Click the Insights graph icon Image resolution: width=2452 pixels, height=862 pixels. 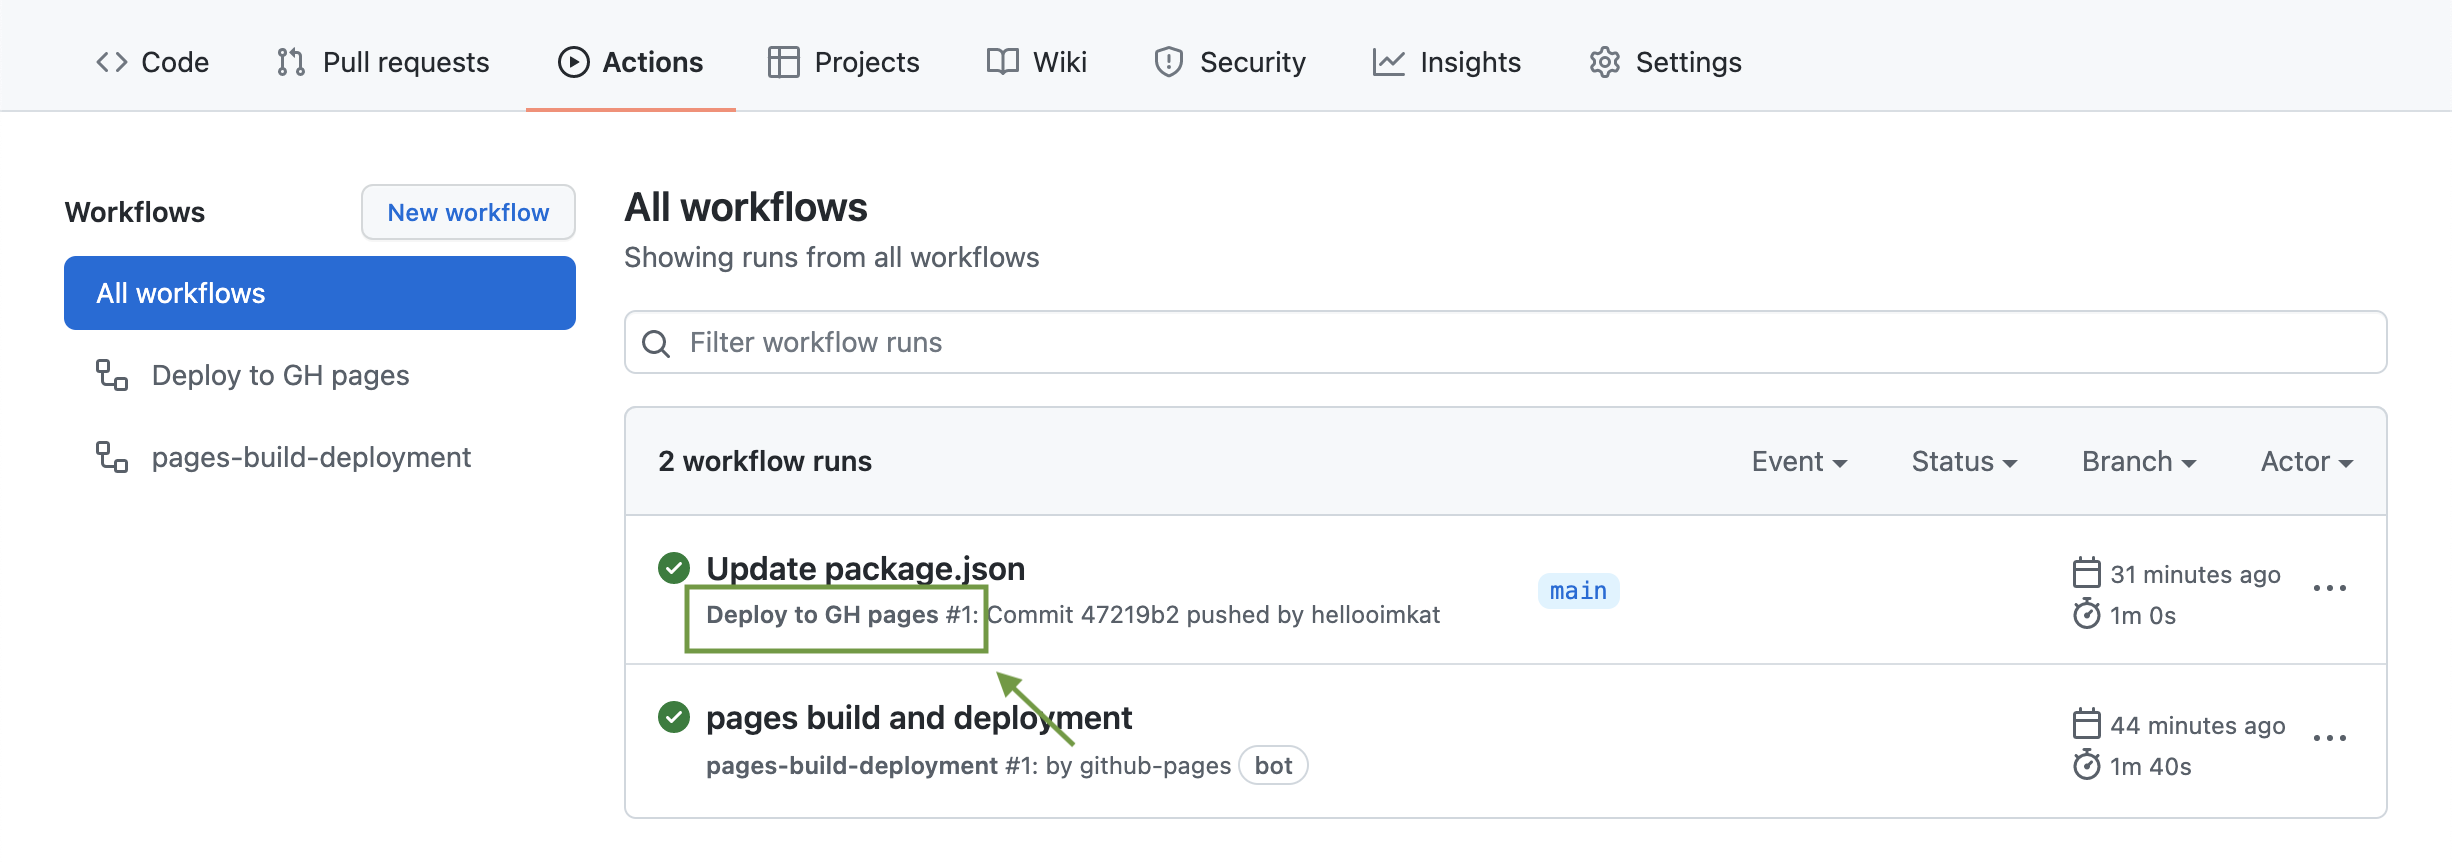[1388, 62]
